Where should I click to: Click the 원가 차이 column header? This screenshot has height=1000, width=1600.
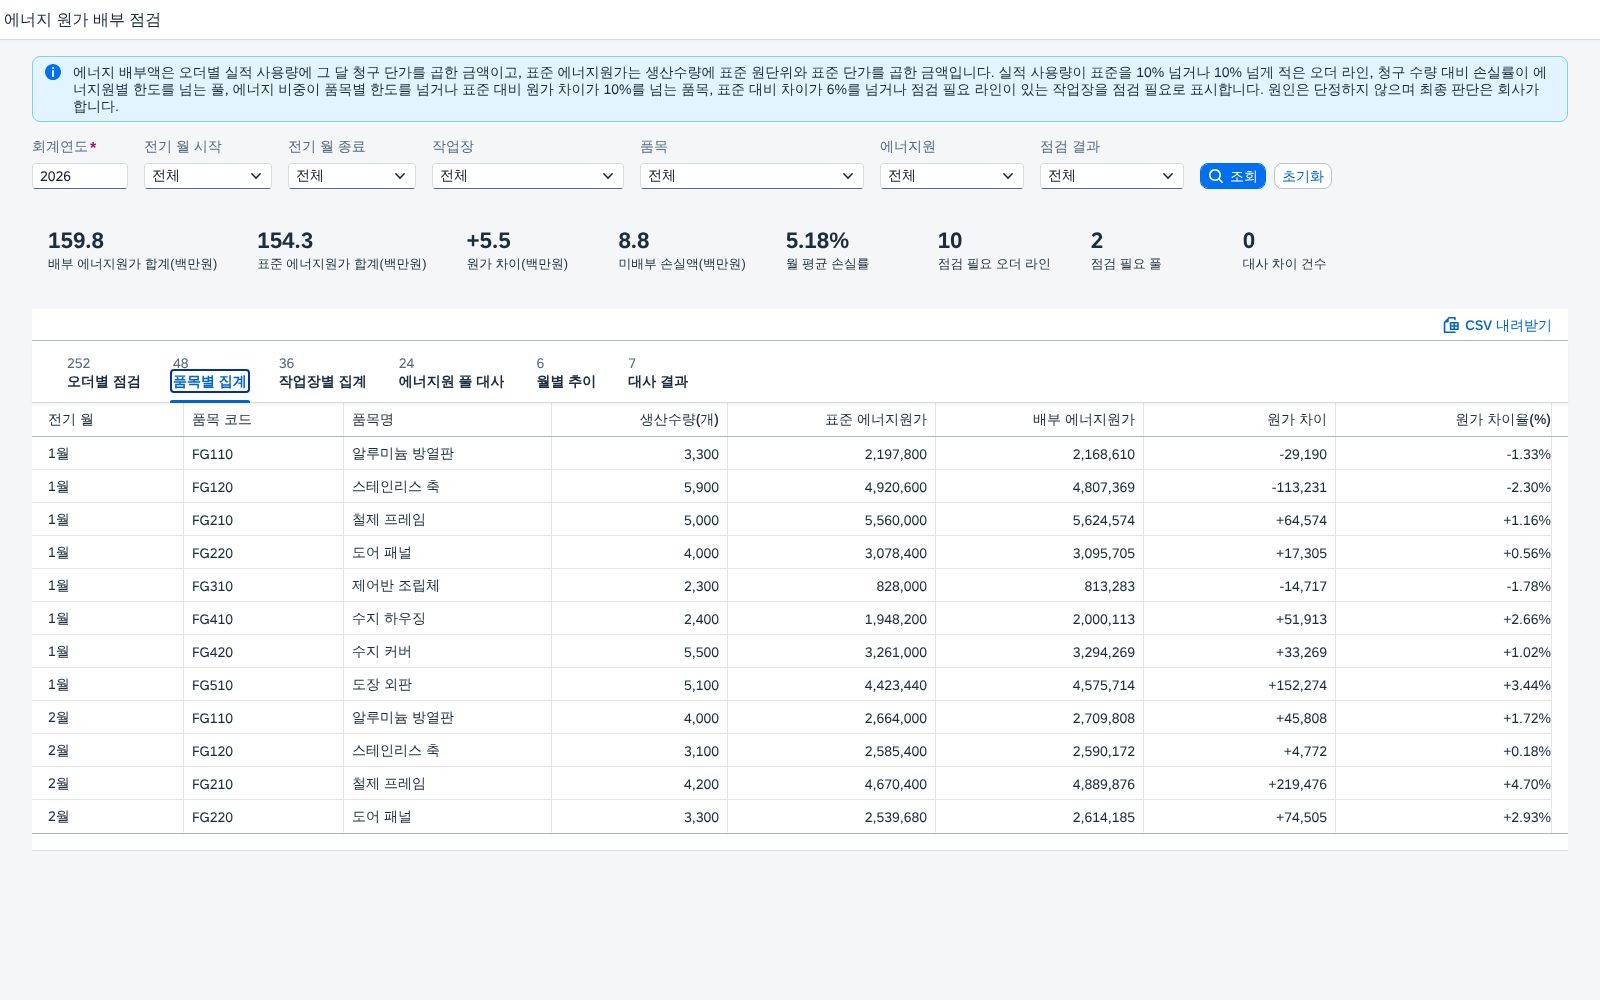1239,420
